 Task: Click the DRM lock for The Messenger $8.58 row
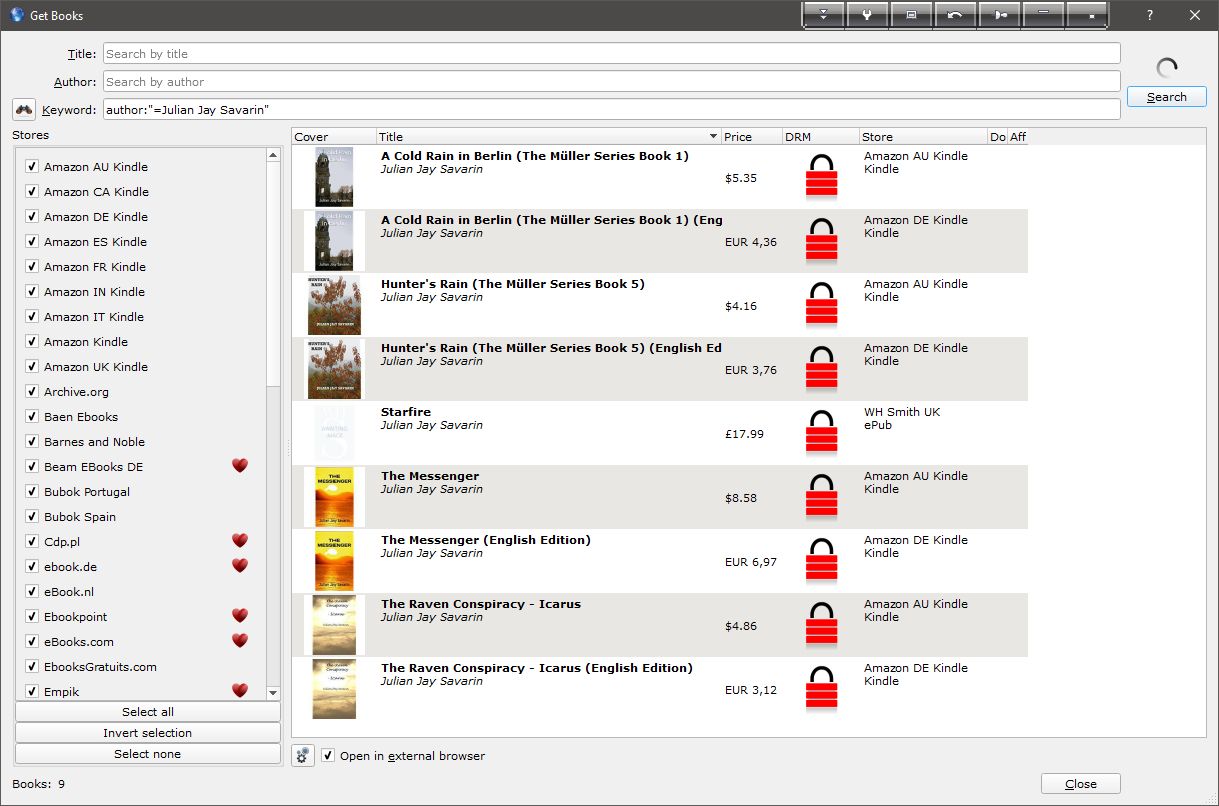(822, 497)
